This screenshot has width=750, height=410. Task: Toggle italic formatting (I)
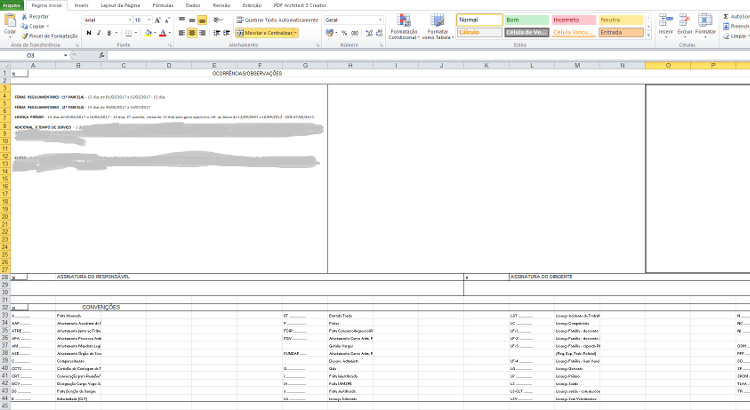(x=99, y=33)
